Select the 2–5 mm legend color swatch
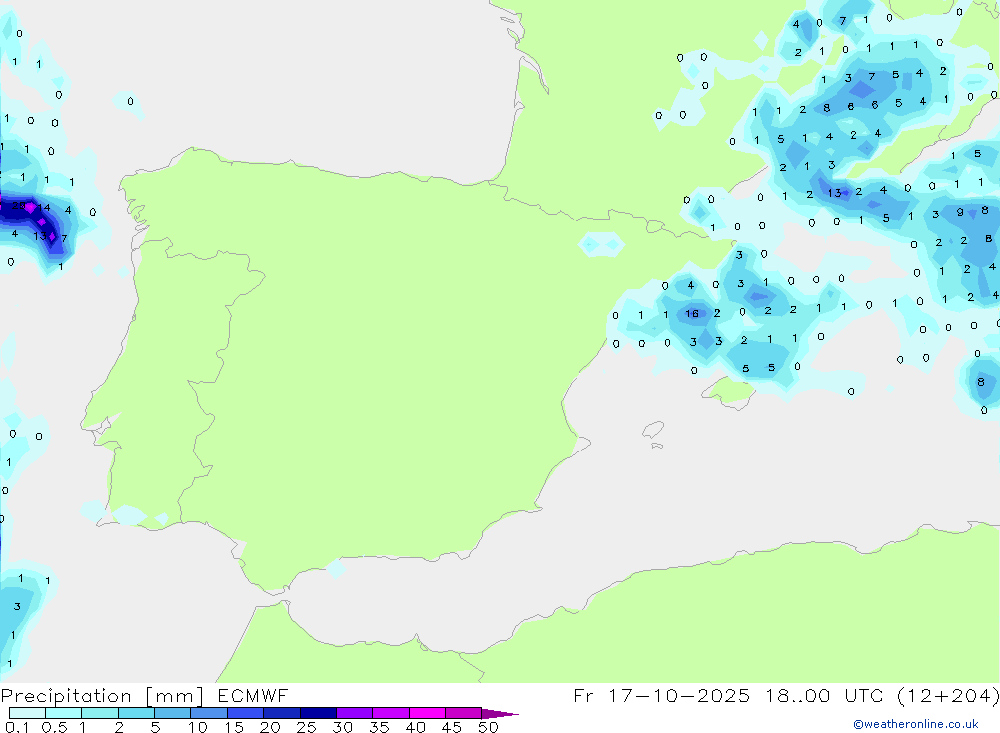This screenshot has width=1000, height=733. pos(136,713)
